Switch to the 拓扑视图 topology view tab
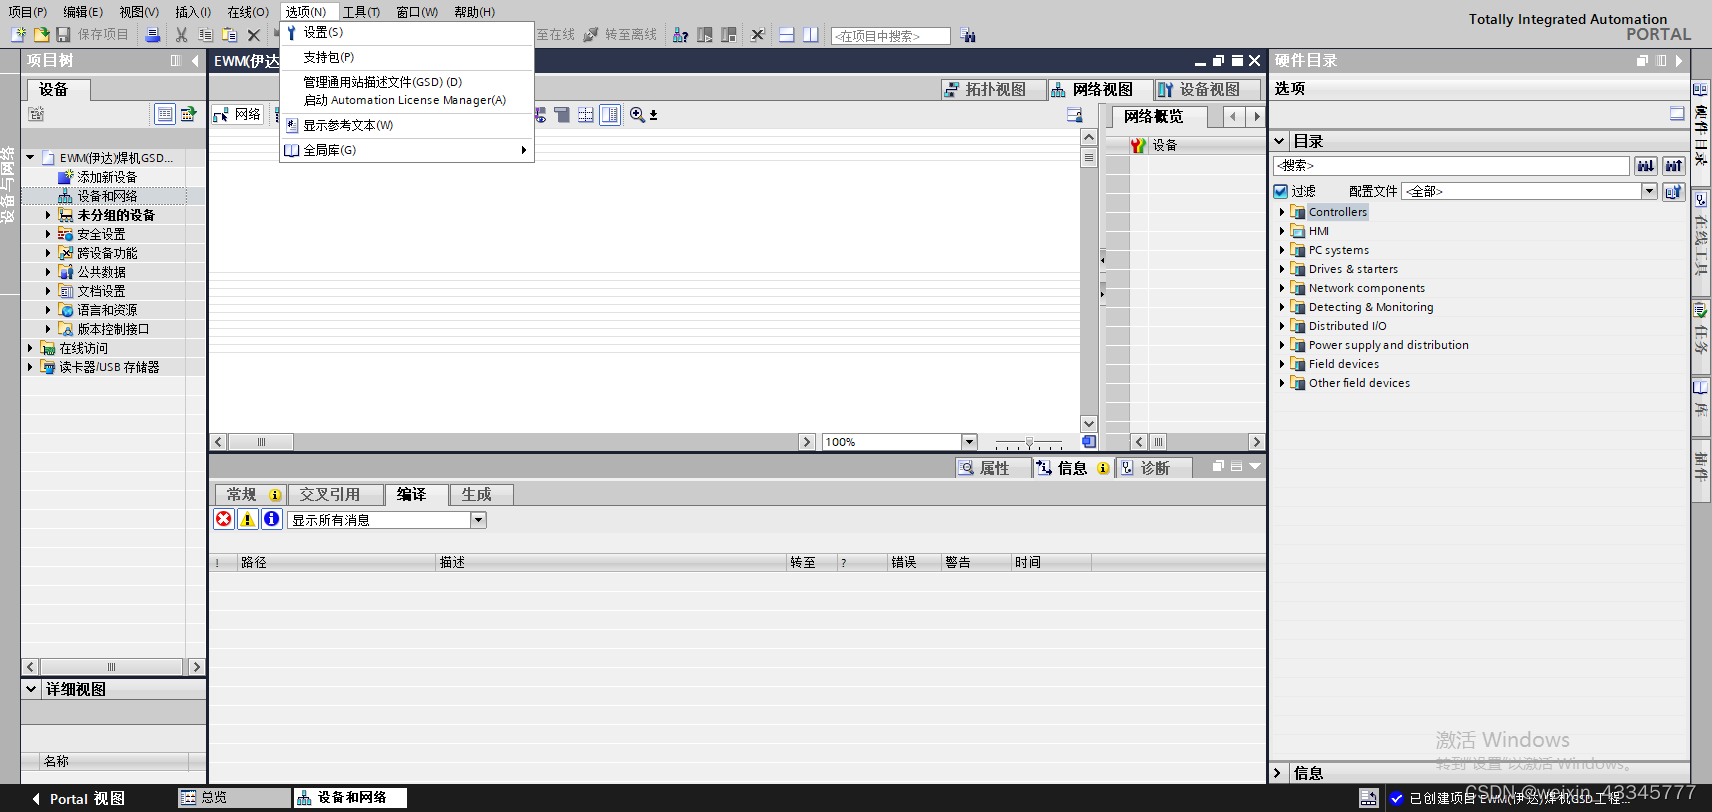Image resolution: width=1712 pixels, height=812 pixels. click(993, 90)
